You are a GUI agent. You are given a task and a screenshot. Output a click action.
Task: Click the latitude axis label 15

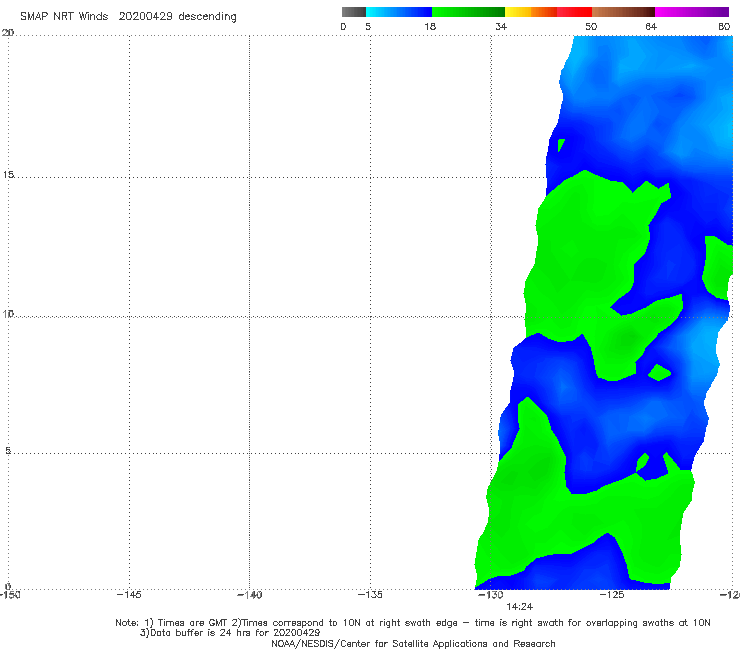[x=8, y=175]
